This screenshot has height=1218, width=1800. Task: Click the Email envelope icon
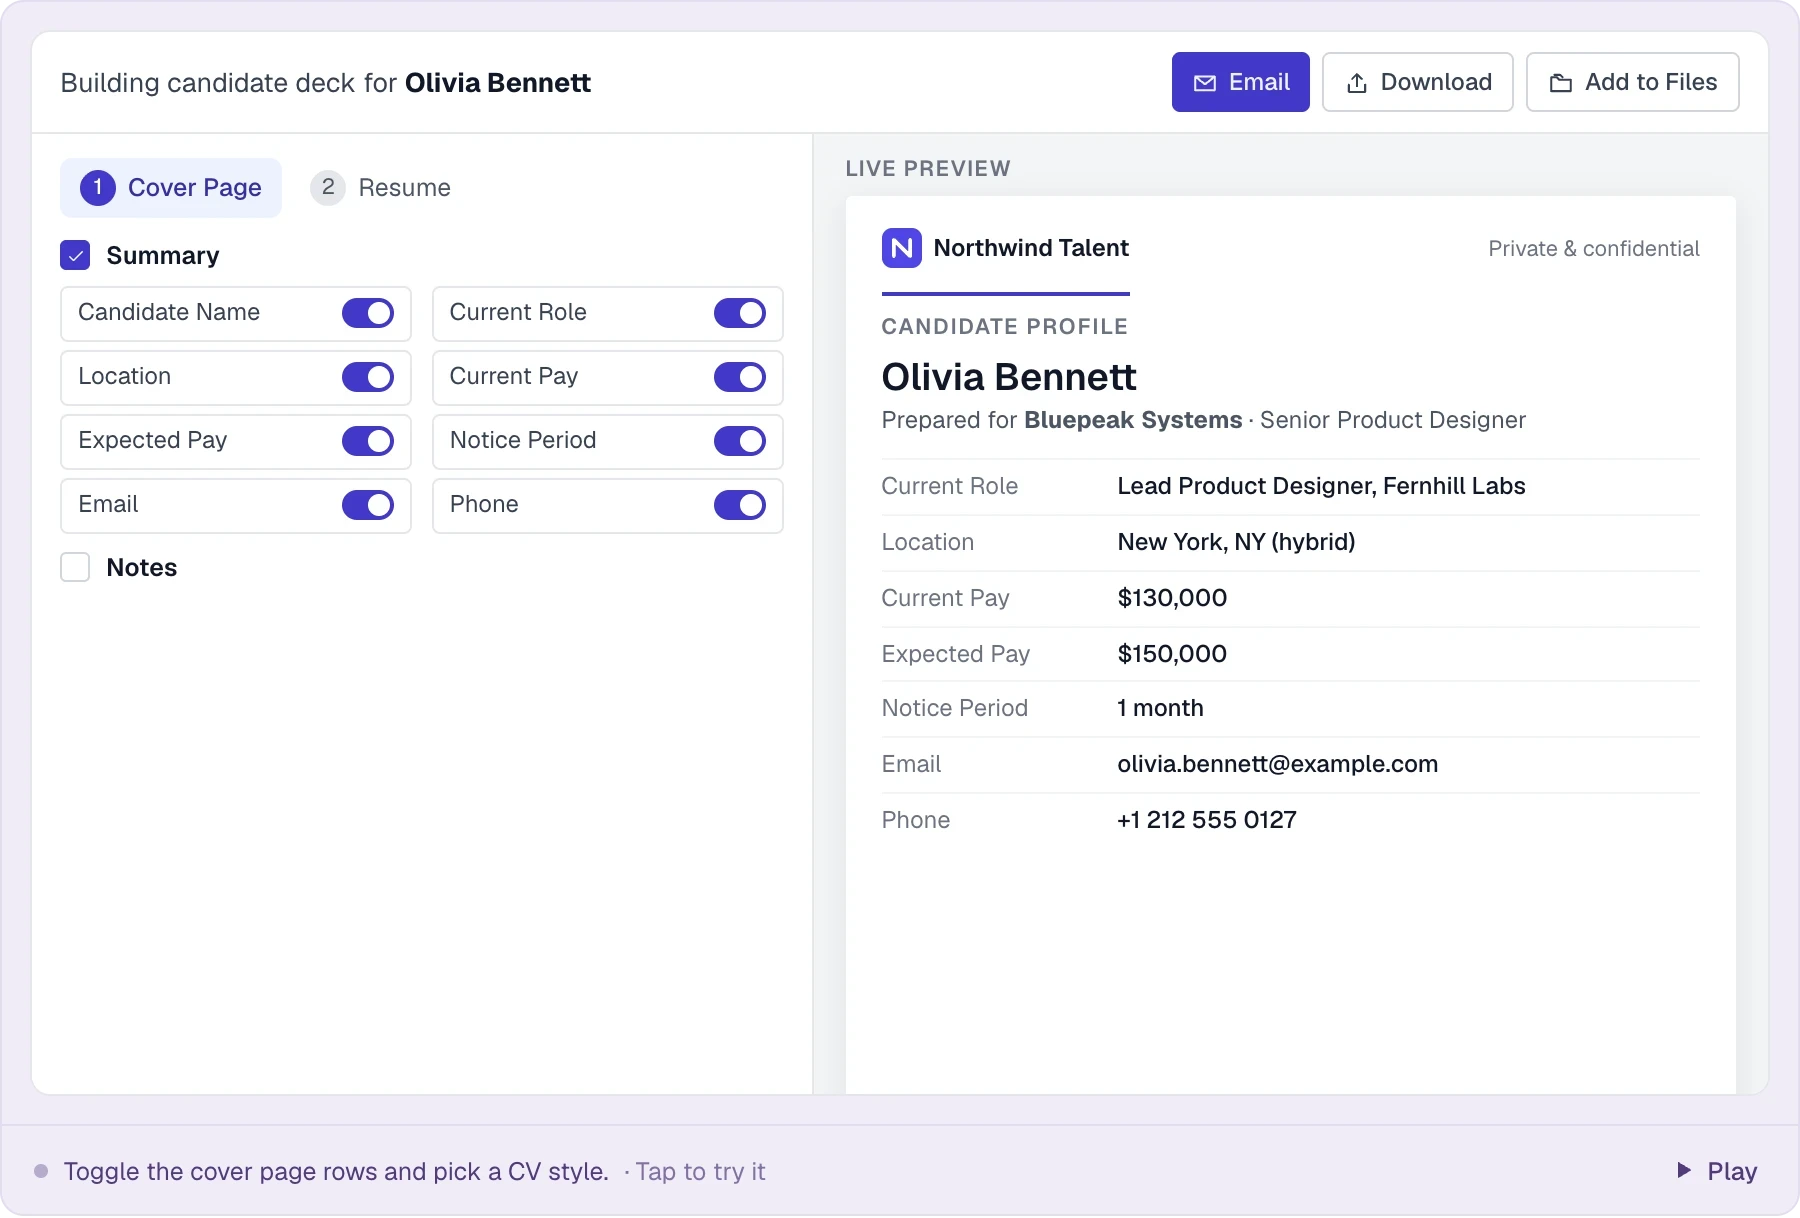coord(1205,83)
